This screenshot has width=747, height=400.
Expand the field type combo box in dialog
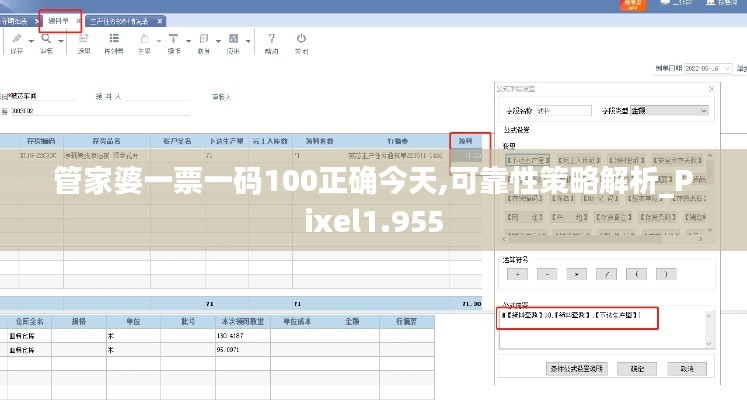click(703, 110)
